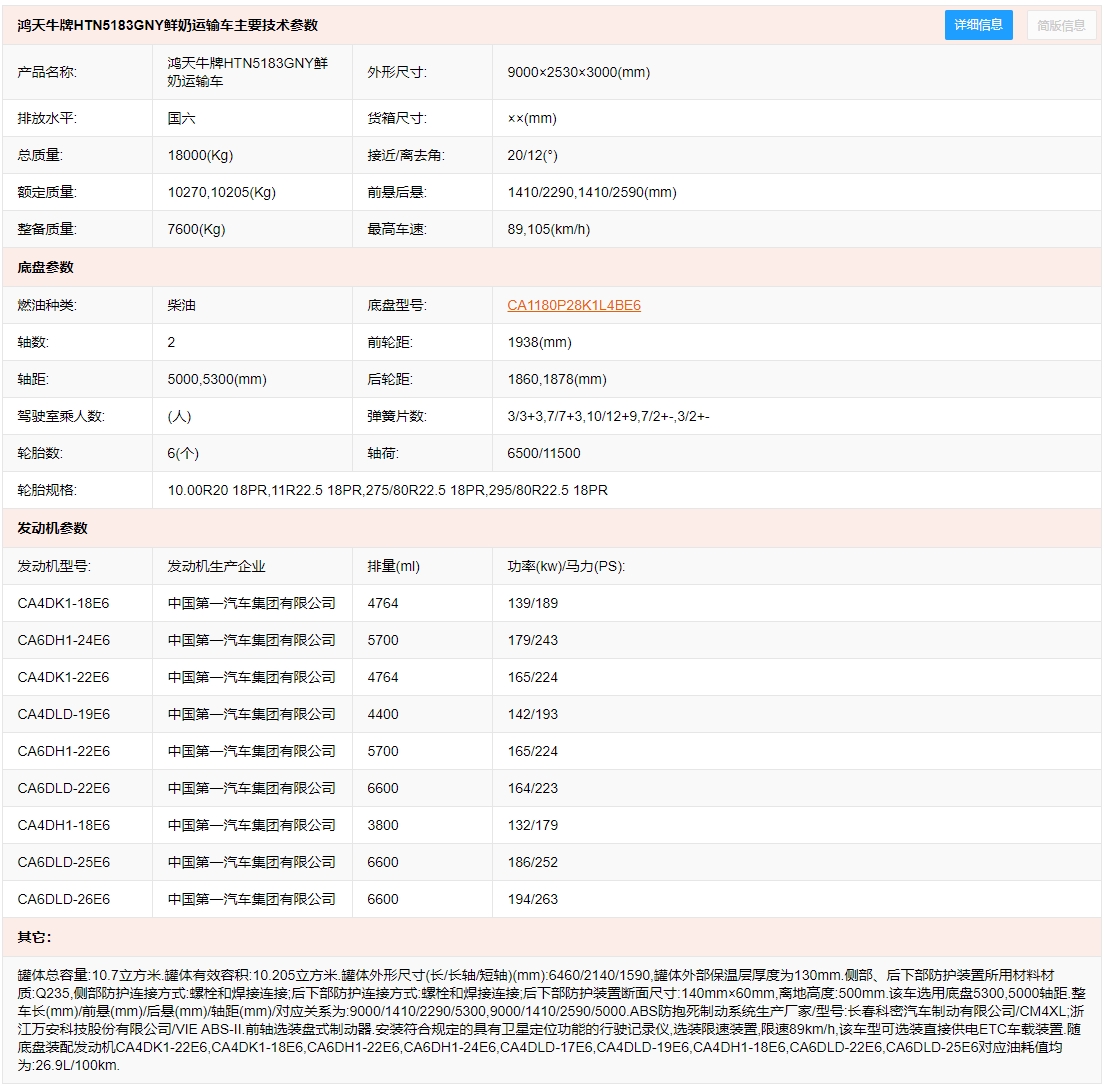This screenshot has height=1088, width=1106.
Task: Click displacement value 3800
Action: pyautogui.click(x=383, y=825)
